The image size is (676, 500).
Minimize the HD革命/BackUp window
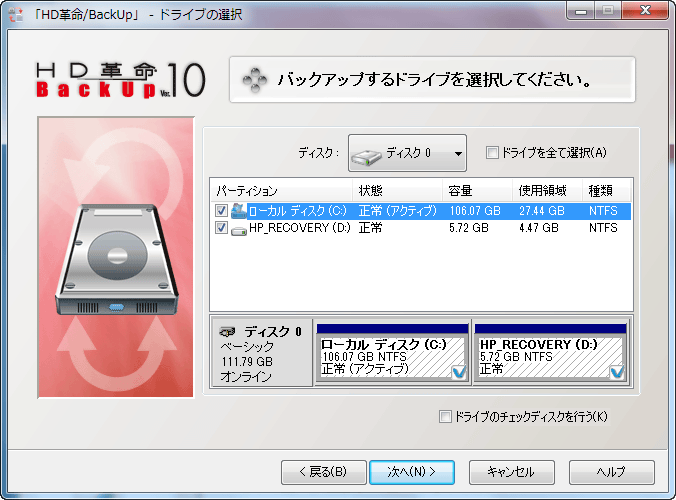point(581,10)
